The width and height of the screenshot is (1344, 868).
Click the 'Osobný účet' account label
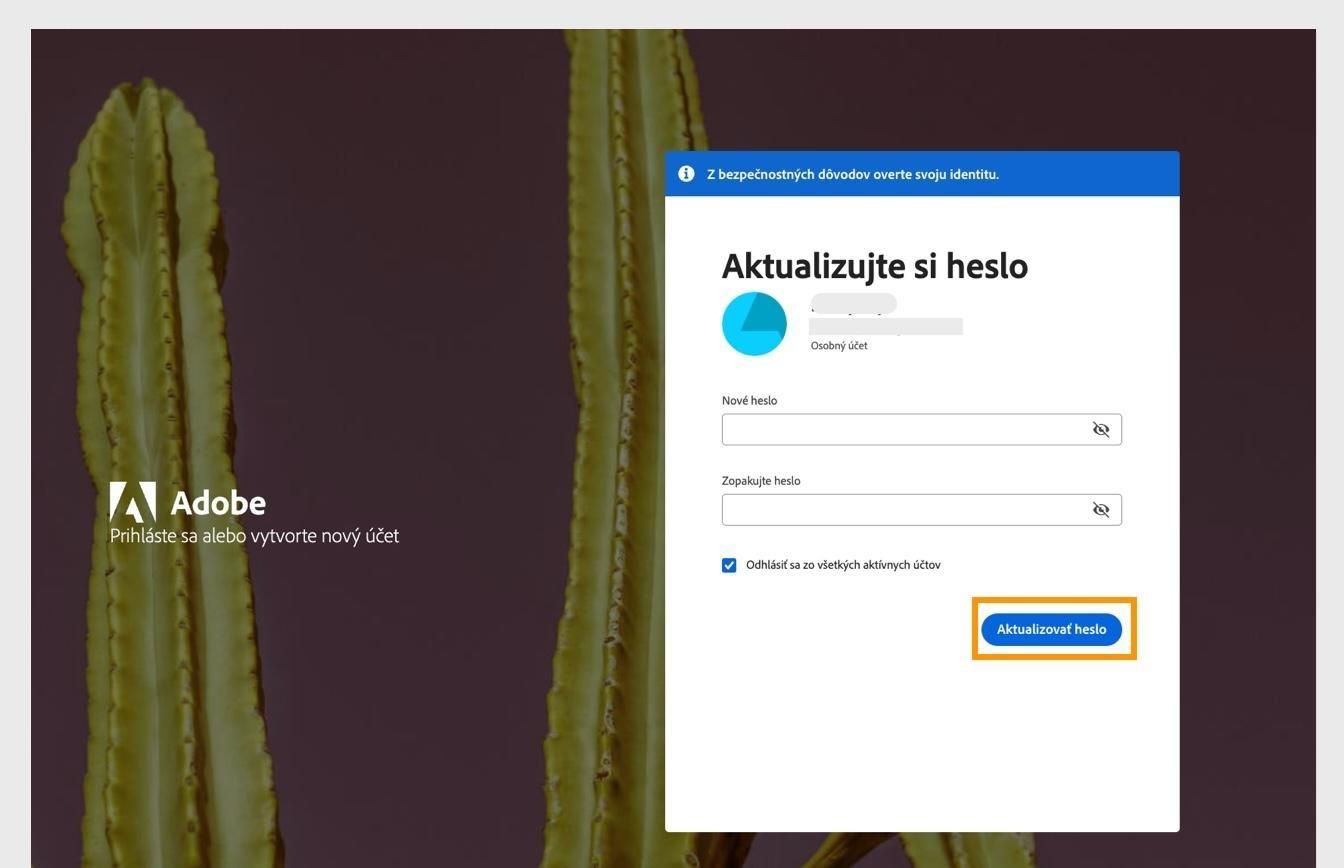point(838,345)
